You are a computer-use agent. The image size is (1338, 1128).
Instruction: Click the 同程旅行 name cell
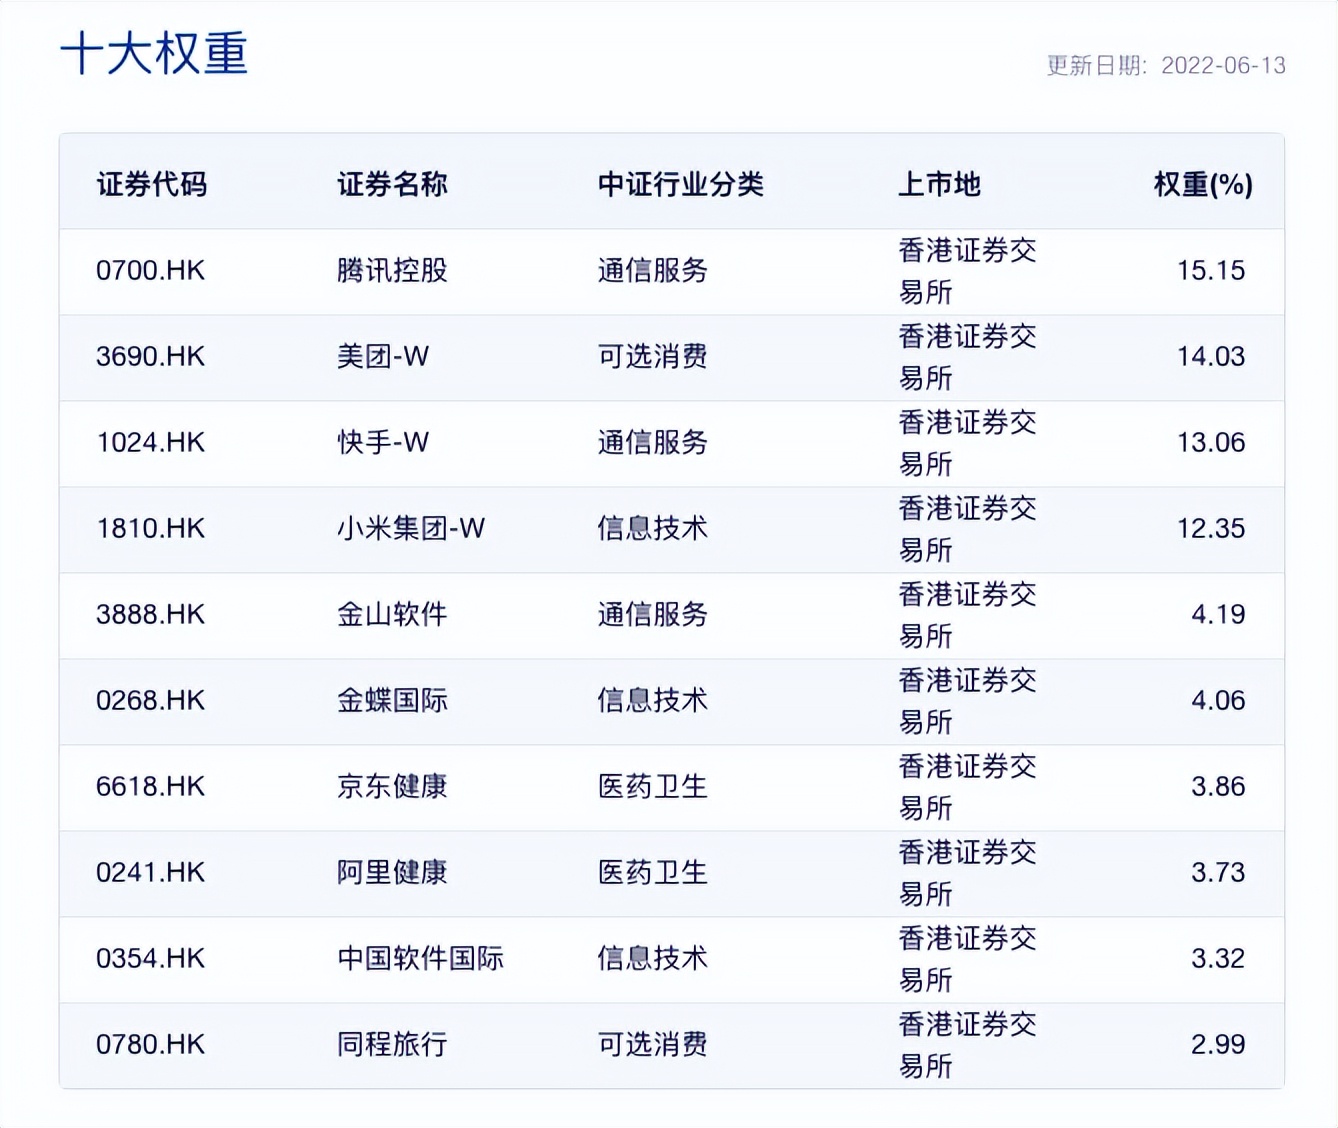pos(392,1045)
